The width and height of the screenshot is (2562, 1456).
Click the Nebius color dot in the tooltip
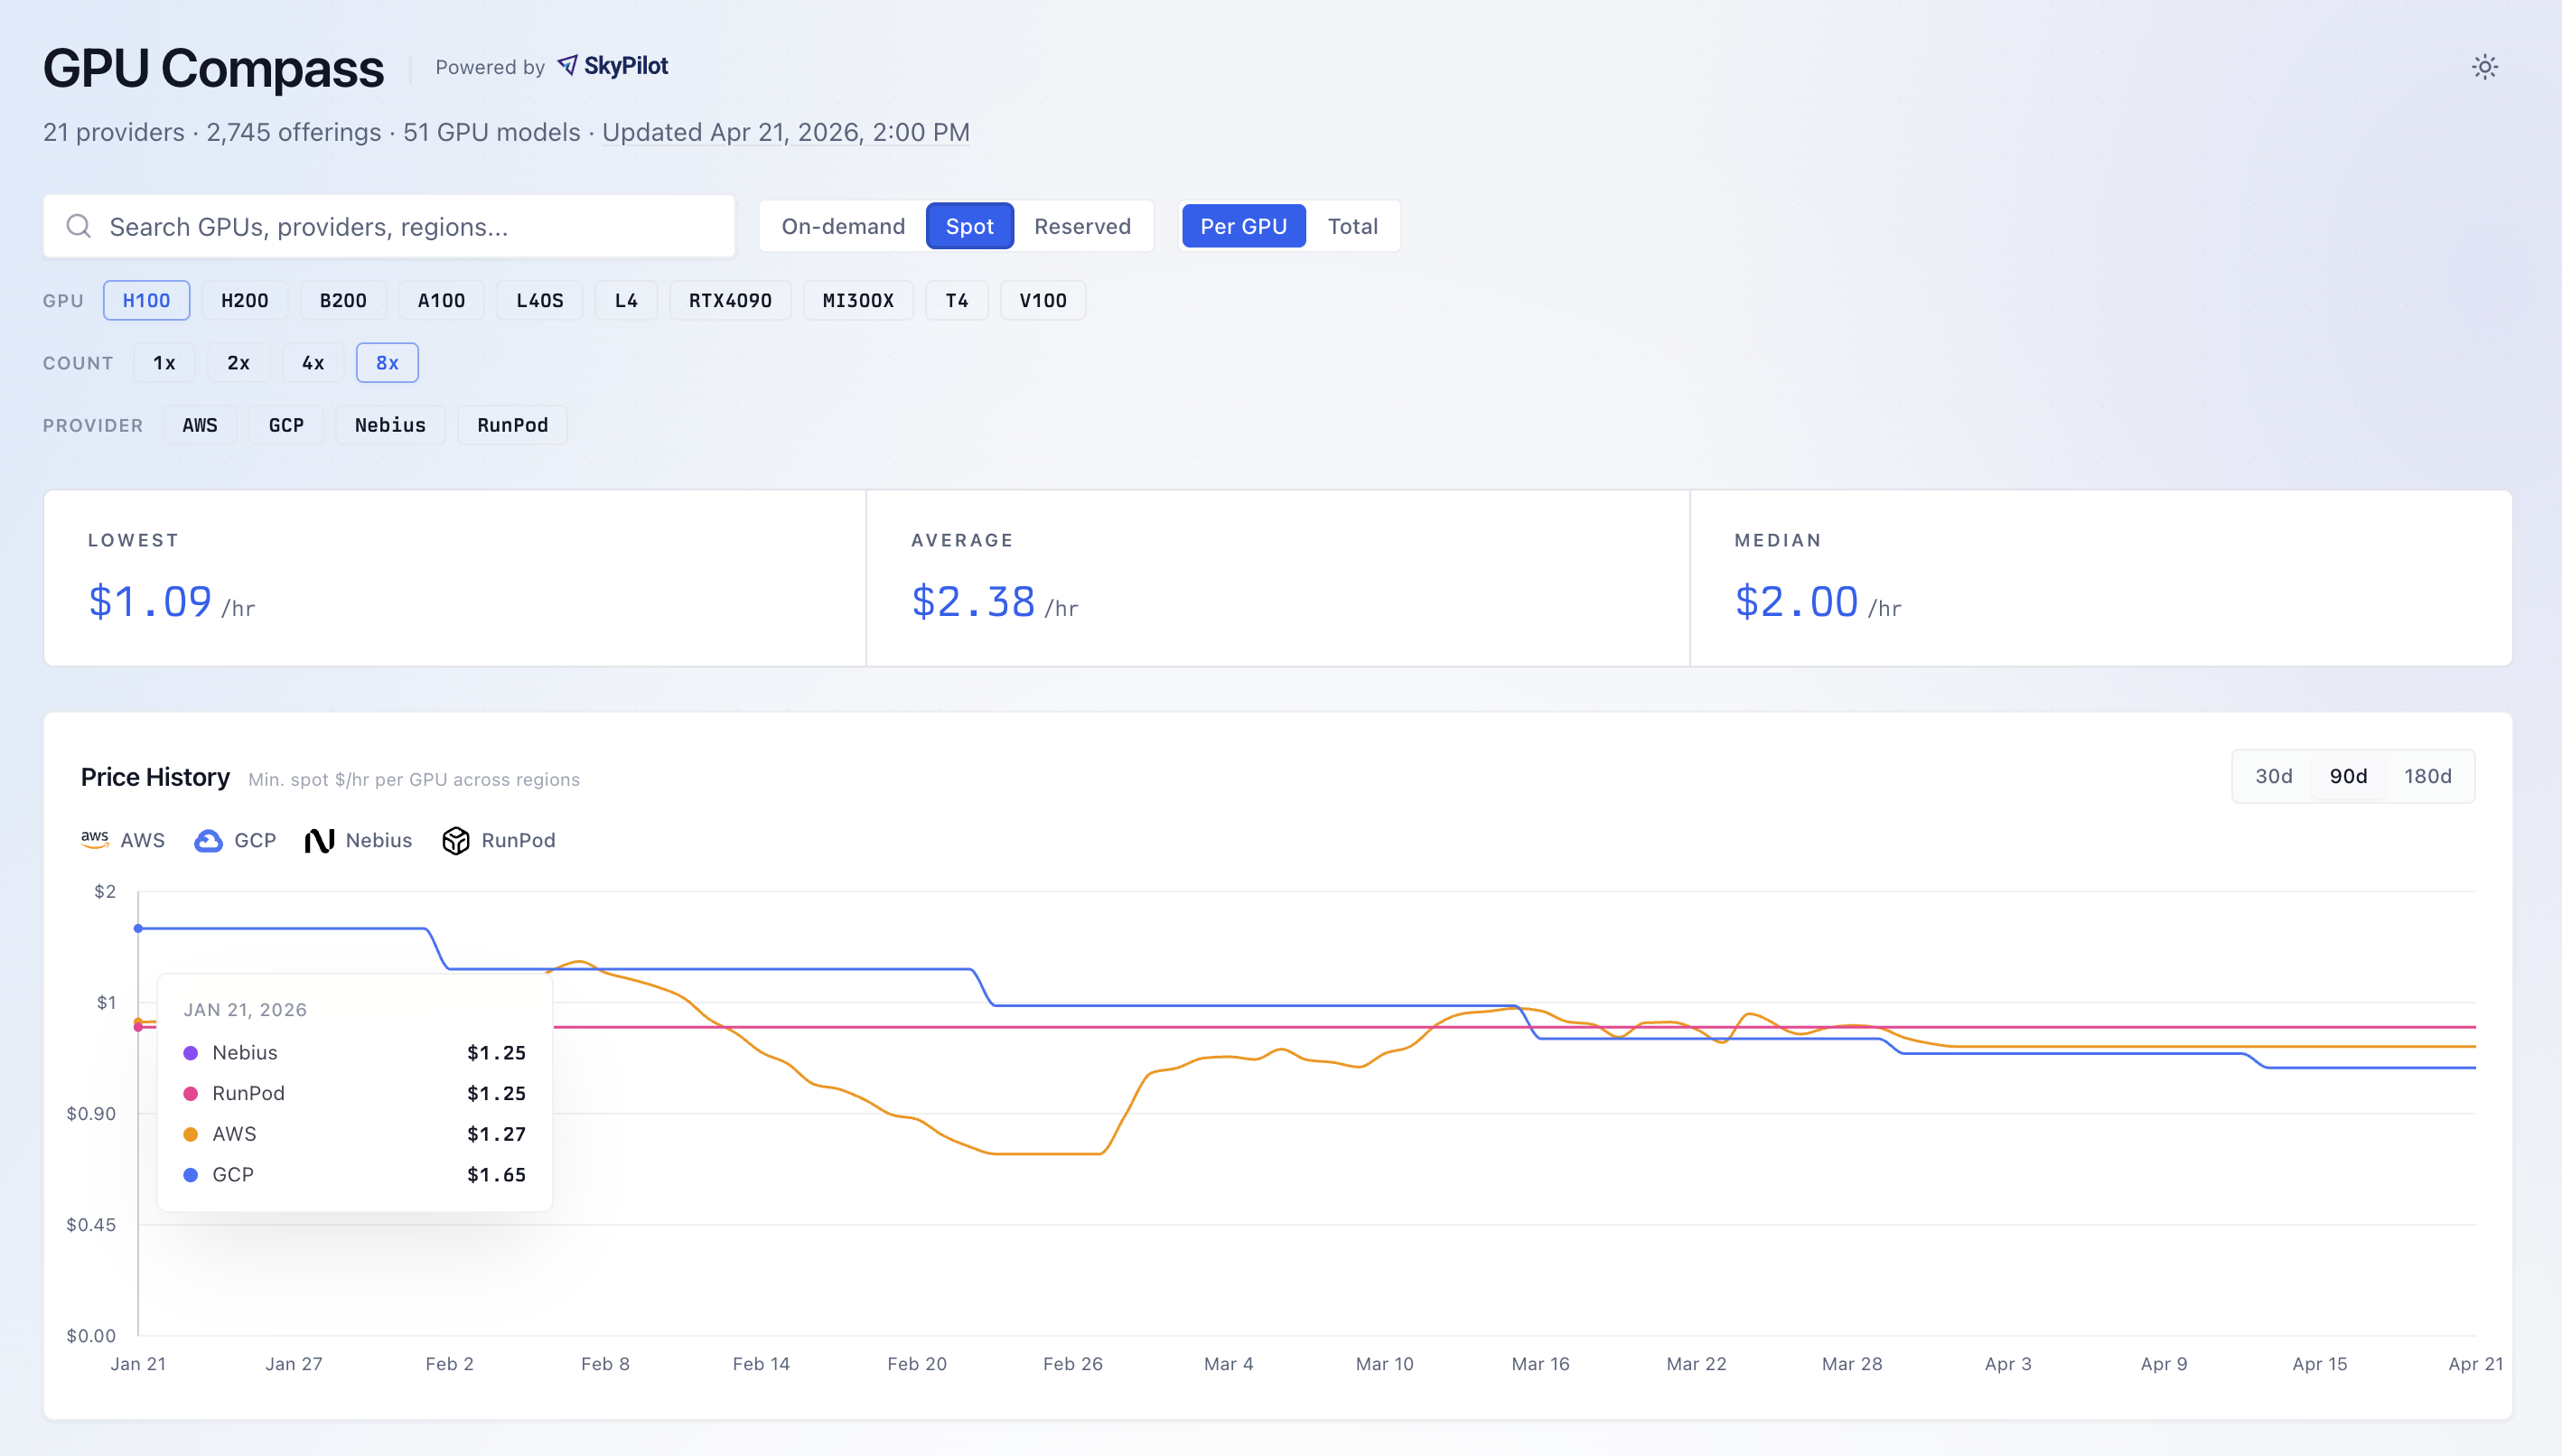190,1052
